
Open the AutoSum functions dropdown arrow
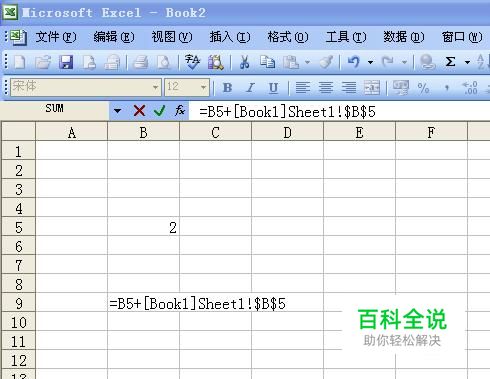tap(467, 62)
